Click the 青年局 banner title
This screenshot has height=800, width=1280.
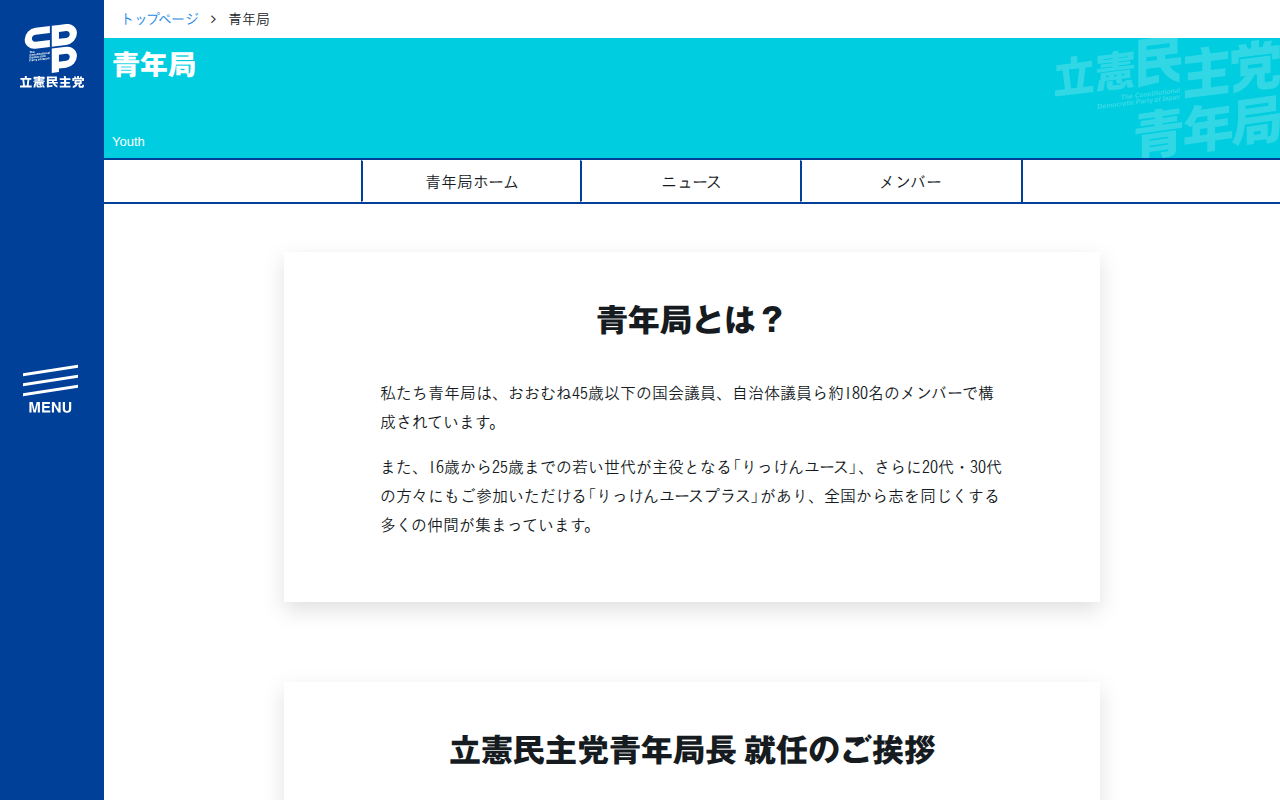point(154,65)
